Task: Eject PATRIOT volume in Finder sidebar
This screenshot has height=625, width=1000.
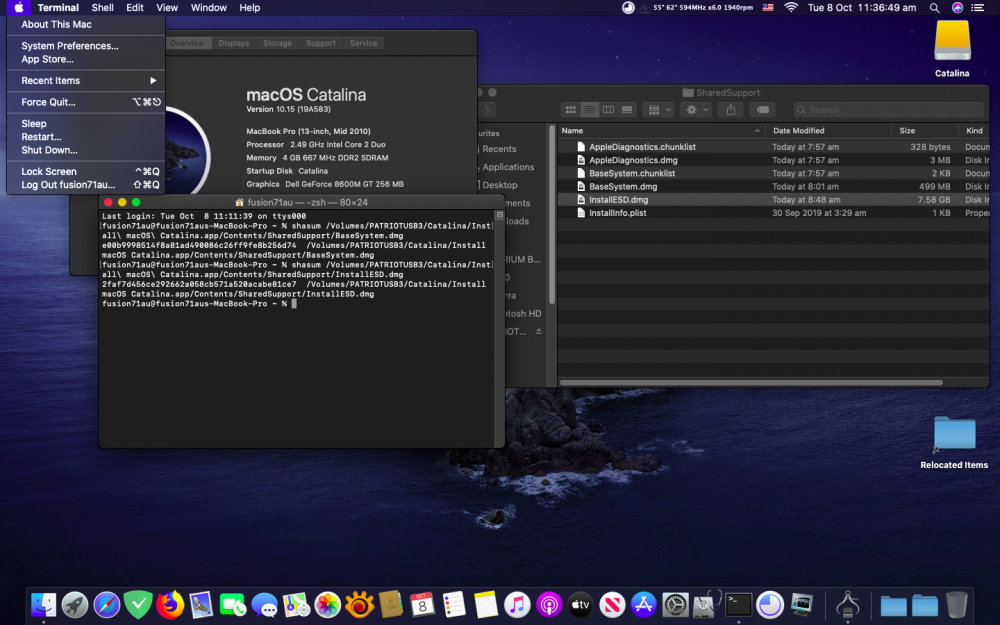Action: [539, 332]
